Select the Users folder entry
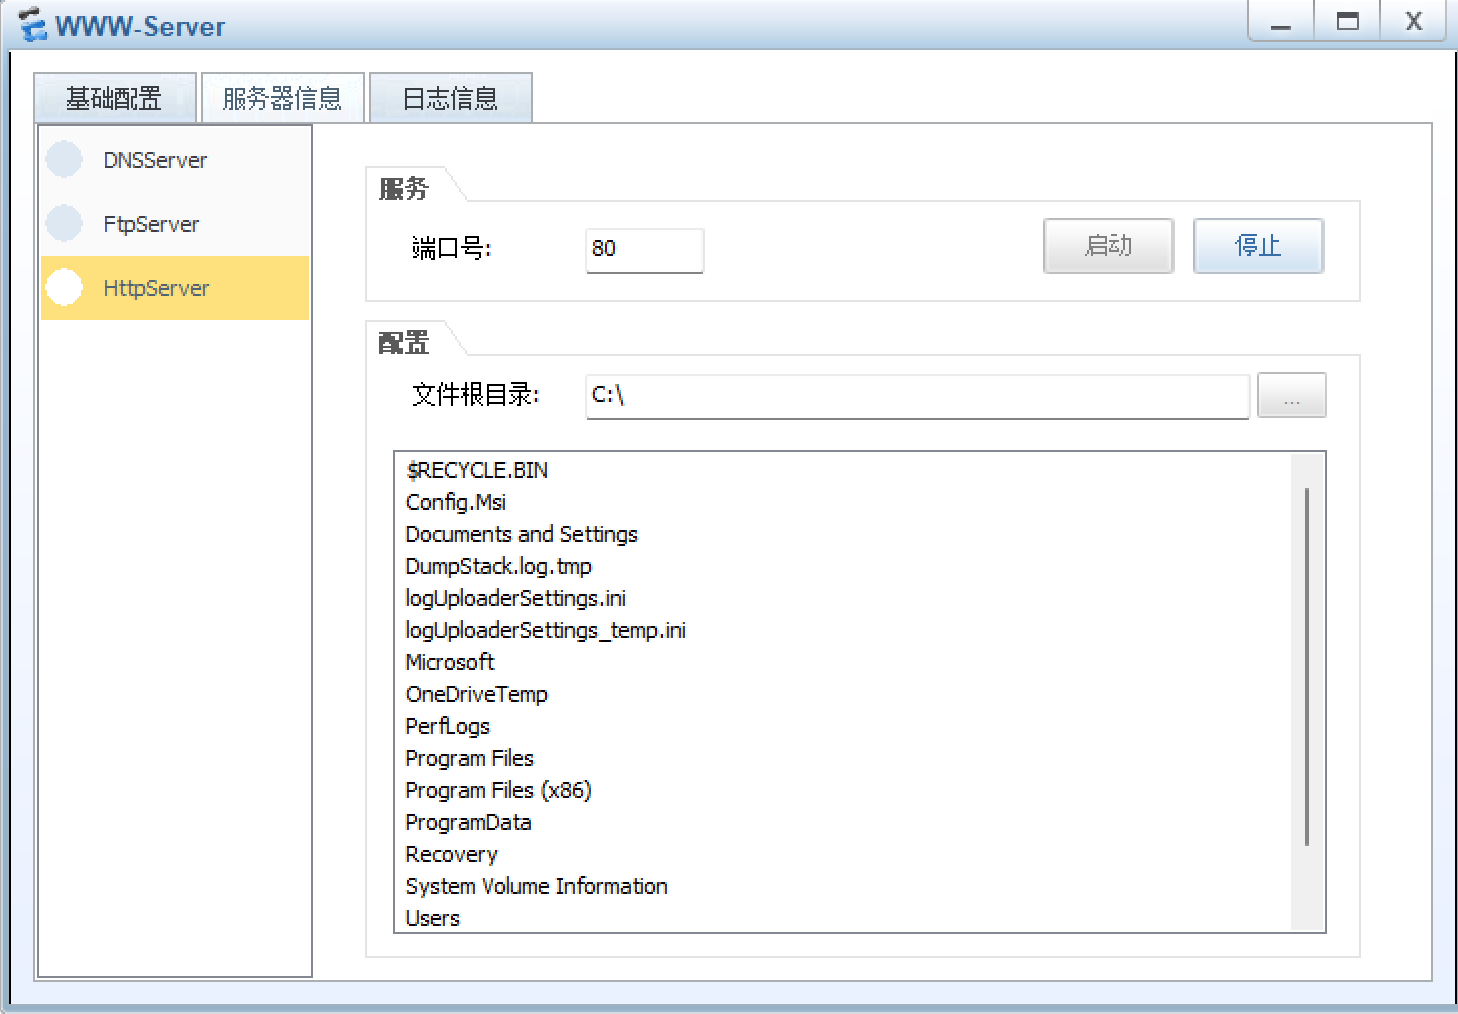 433,918
